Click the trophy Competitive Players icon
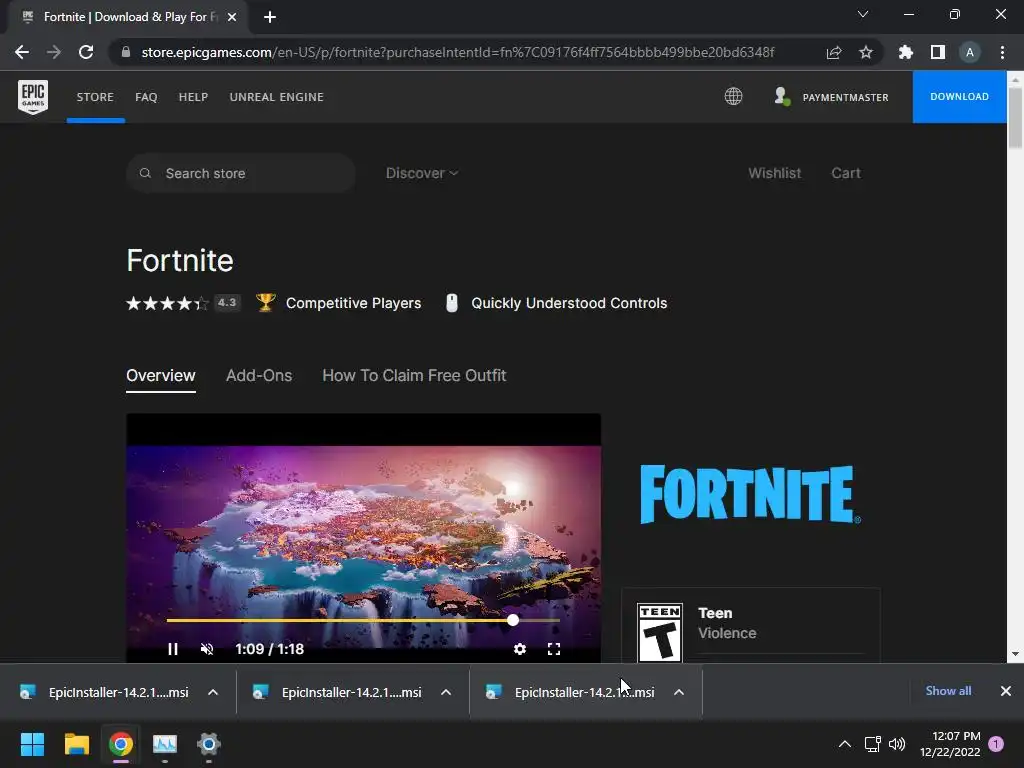 click(x=265, y=302)
